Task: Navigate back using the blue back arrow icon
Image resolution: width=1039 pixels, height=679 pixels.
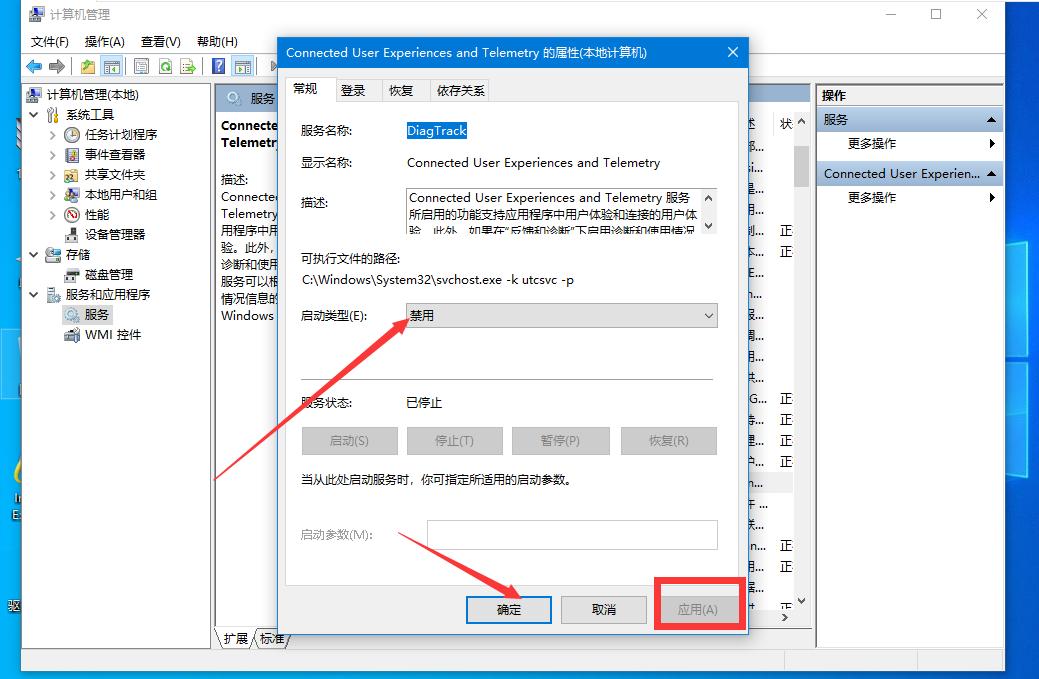Action: [32, 67]
